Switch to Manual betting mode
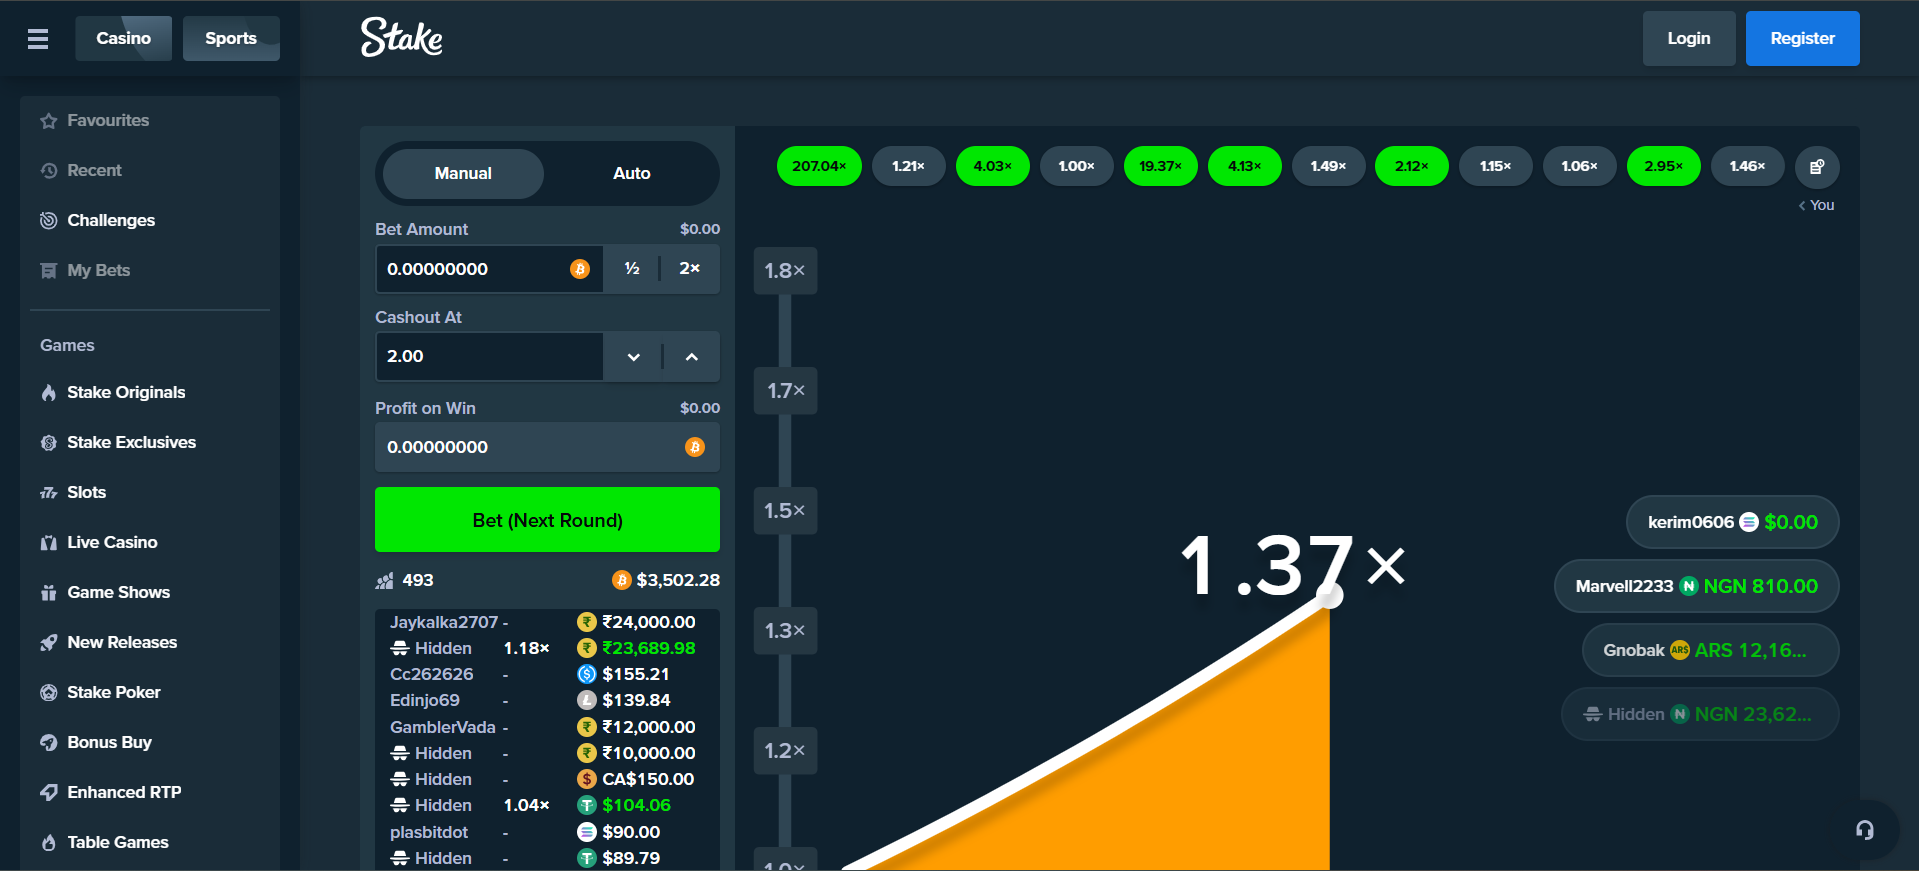This screenshot has height=871, width=1919. [x=463, y=173]
